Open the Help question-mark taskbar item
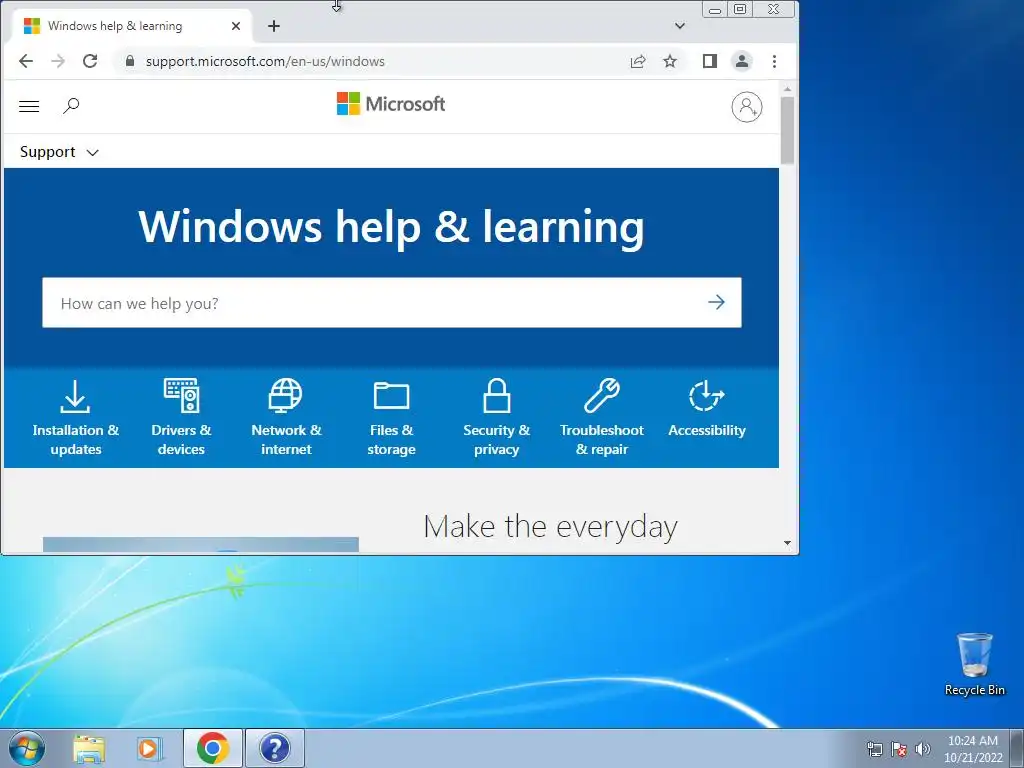 point(274,748)
